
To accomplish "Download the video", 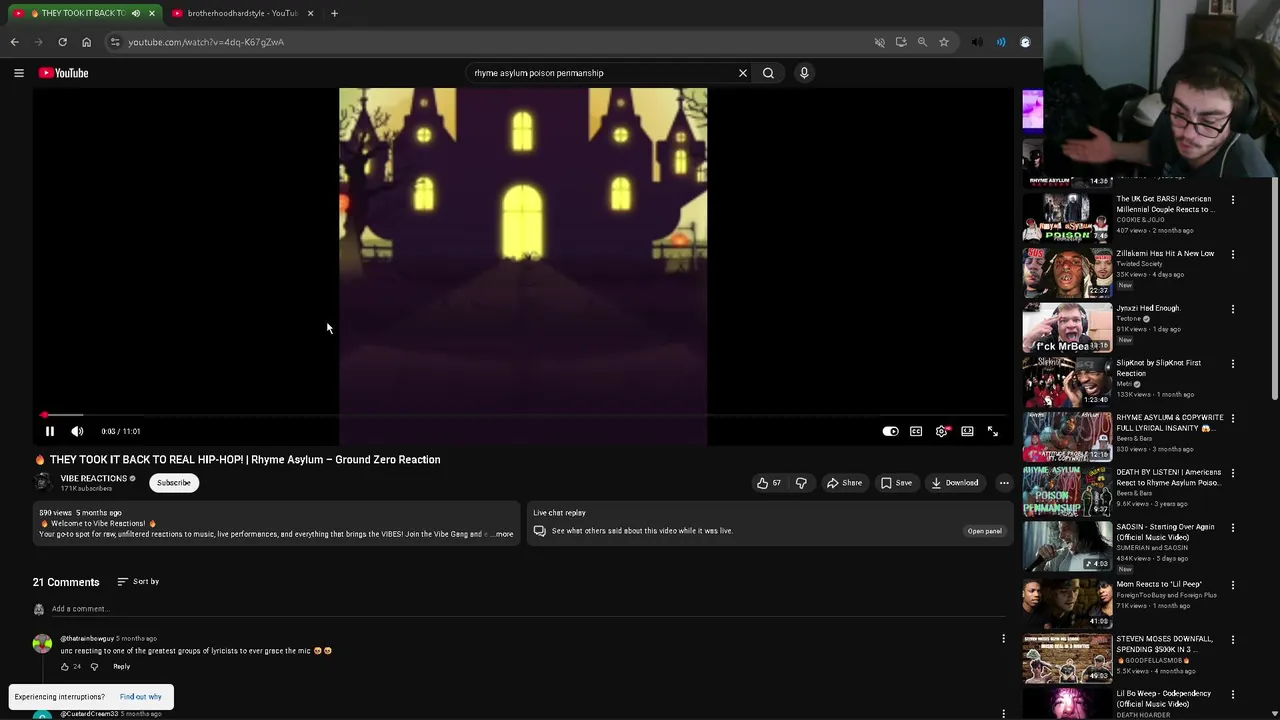I will point(955,483).
